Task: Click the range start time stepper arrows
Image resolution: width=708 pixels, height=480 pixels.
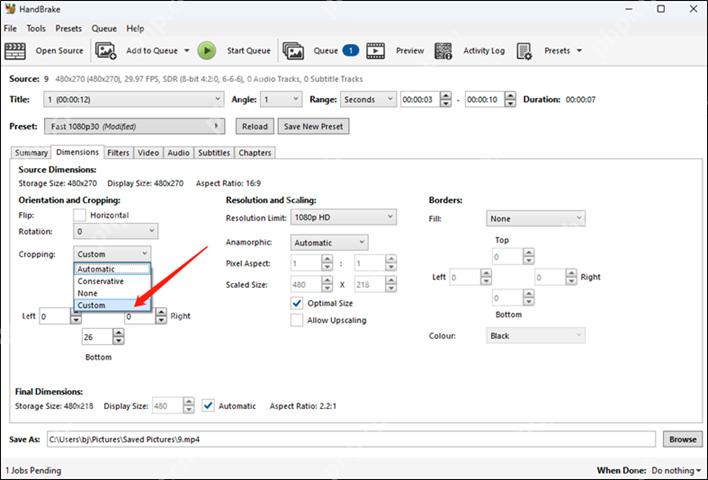Action: 445,99
